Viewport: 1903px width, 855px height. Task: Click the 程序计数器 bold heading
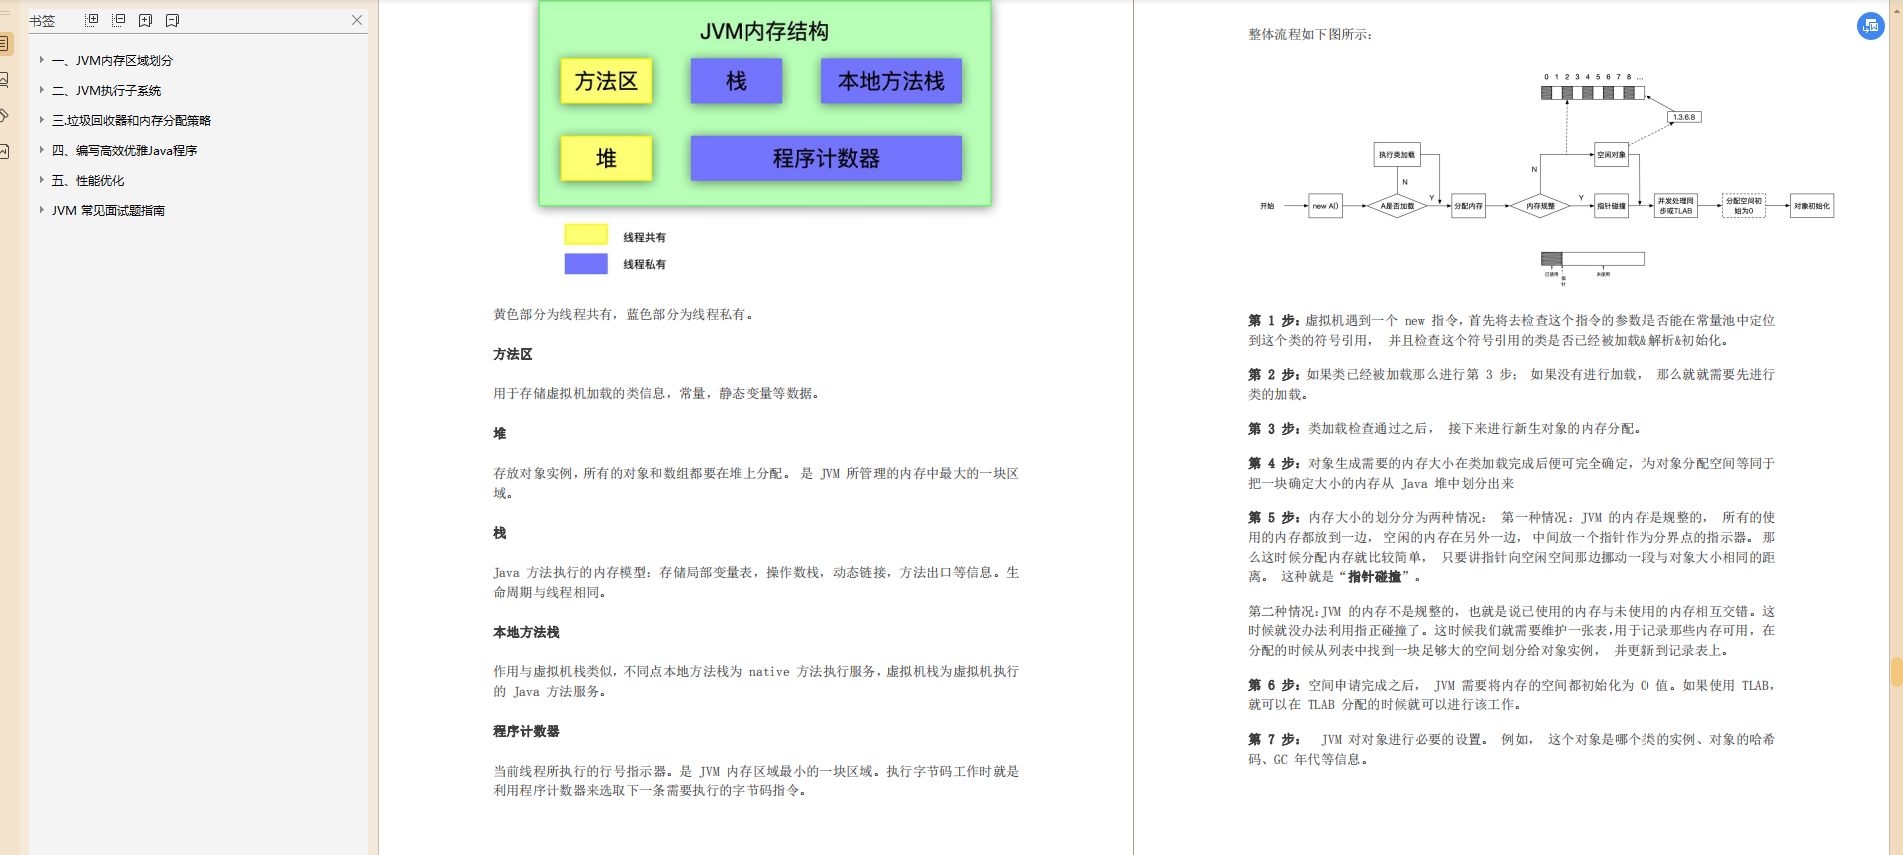[x=526, y=731]
